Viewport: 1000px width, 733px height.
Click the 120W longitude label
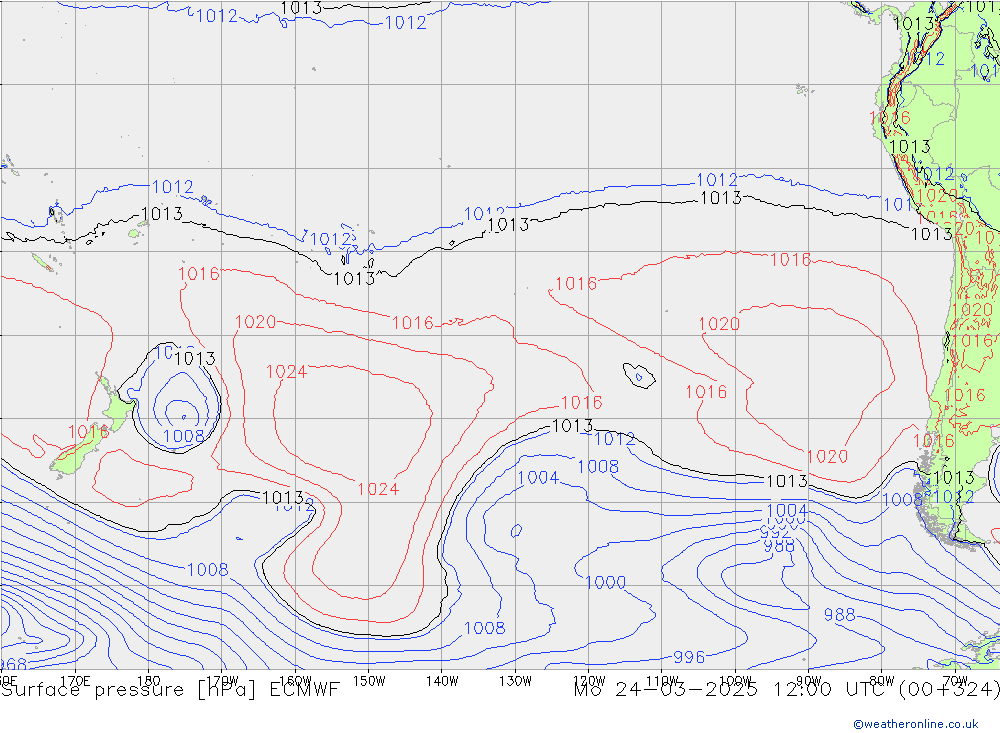(589, 681)
